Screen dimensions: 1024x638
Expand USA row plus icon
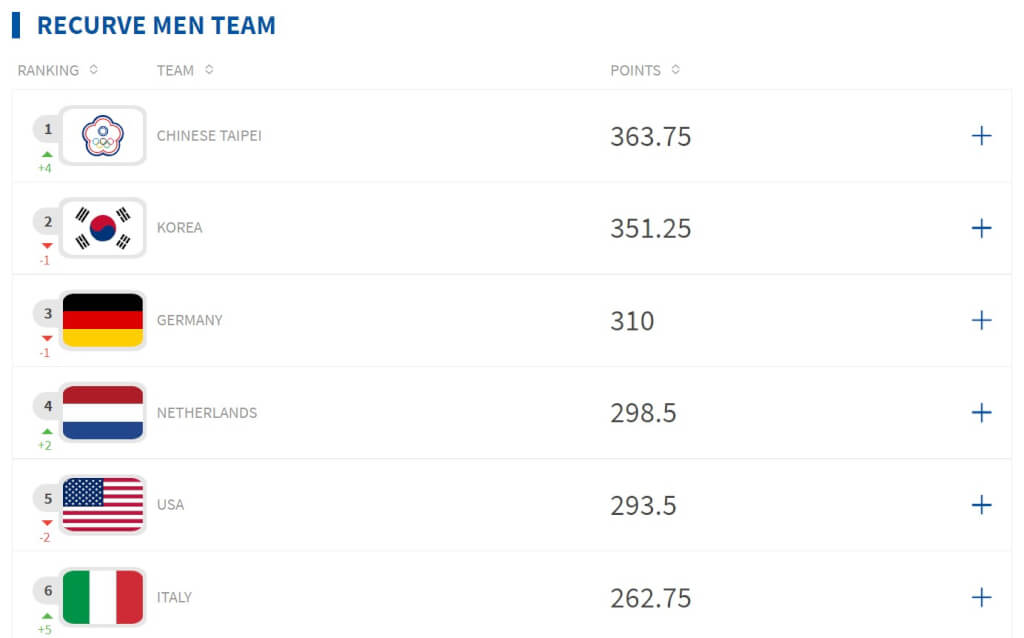[981, 505]
